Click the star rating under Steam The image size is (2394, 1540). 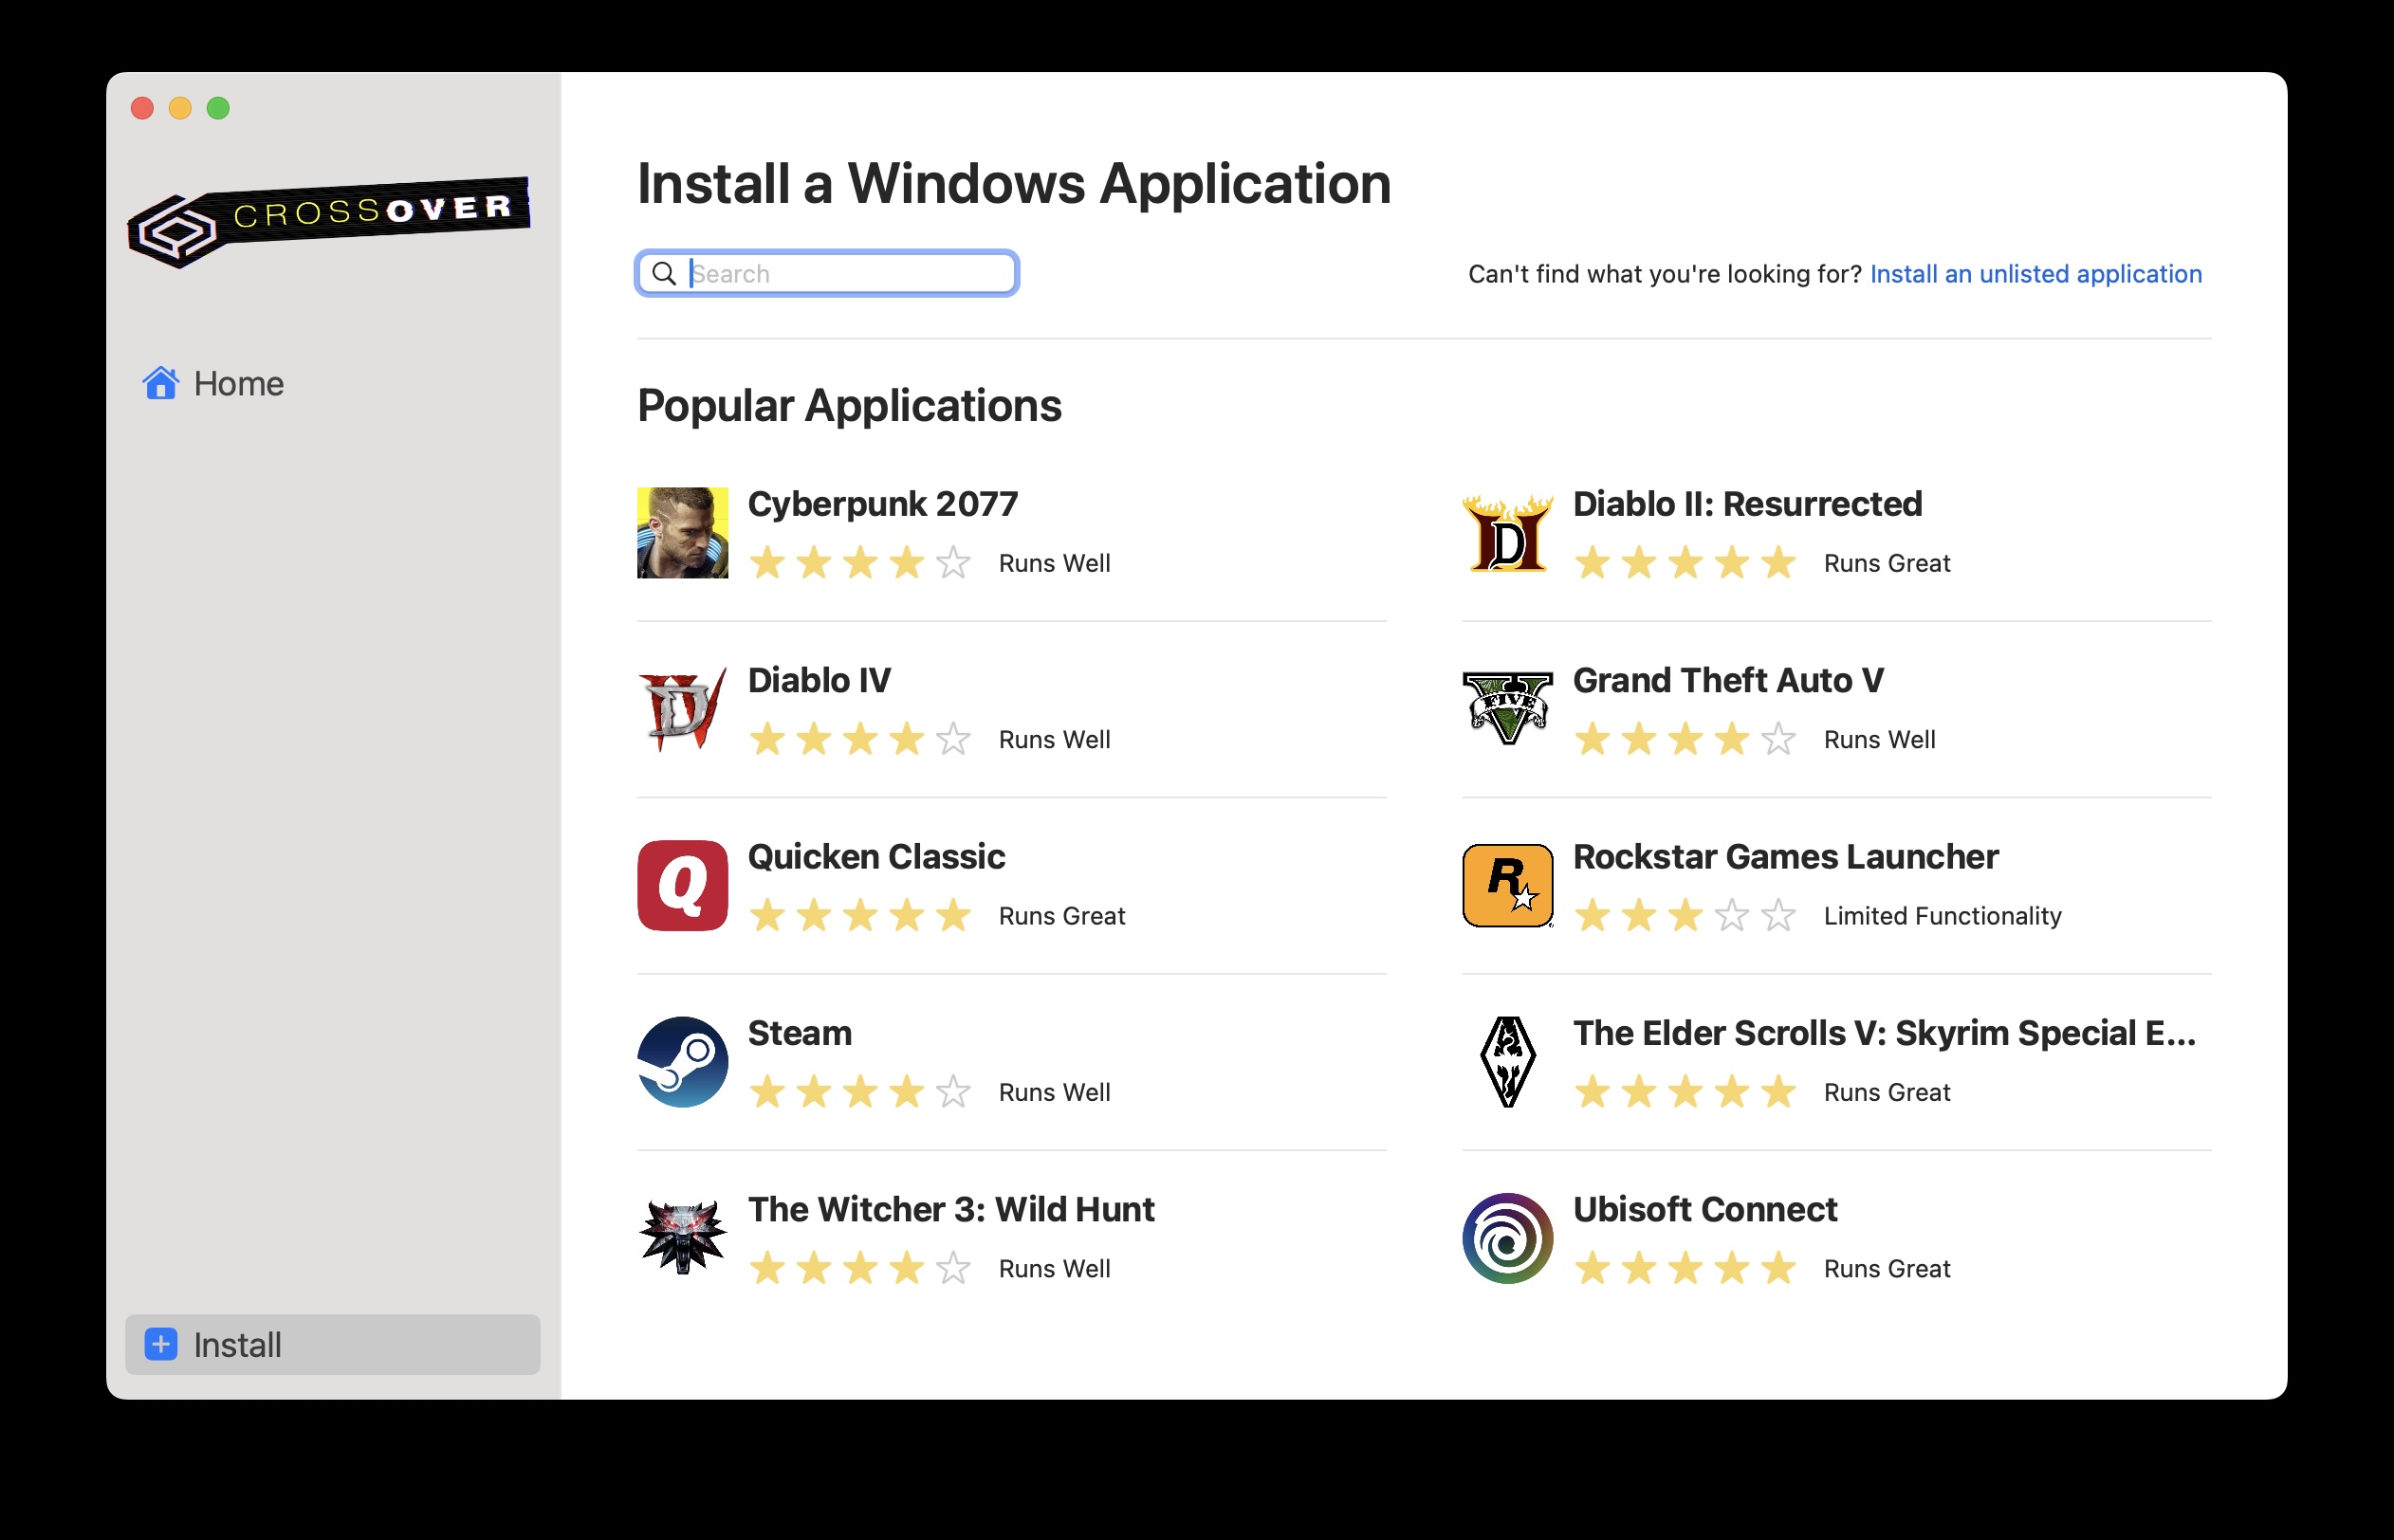pos(859,1092)
